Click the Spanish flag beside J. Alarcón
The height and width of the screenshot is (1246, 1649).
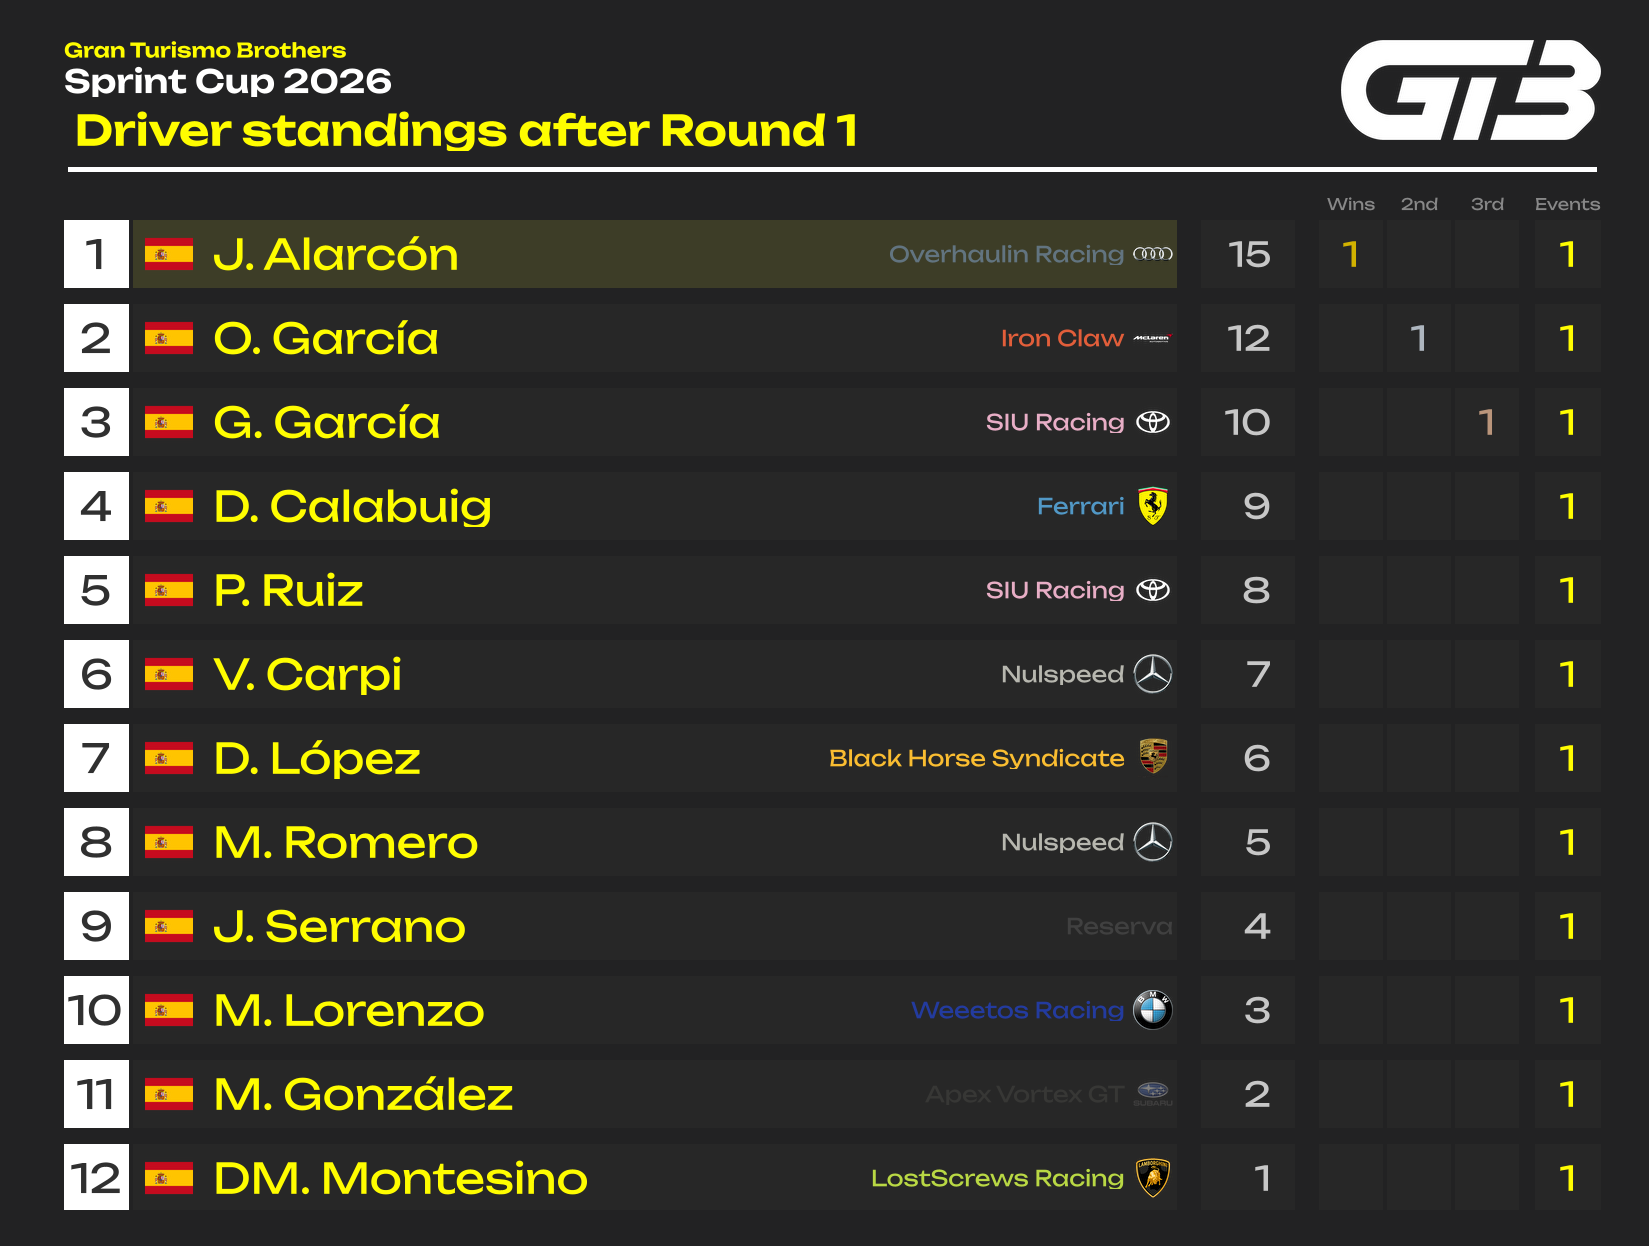pyautogui.click(x=169, y=254)
